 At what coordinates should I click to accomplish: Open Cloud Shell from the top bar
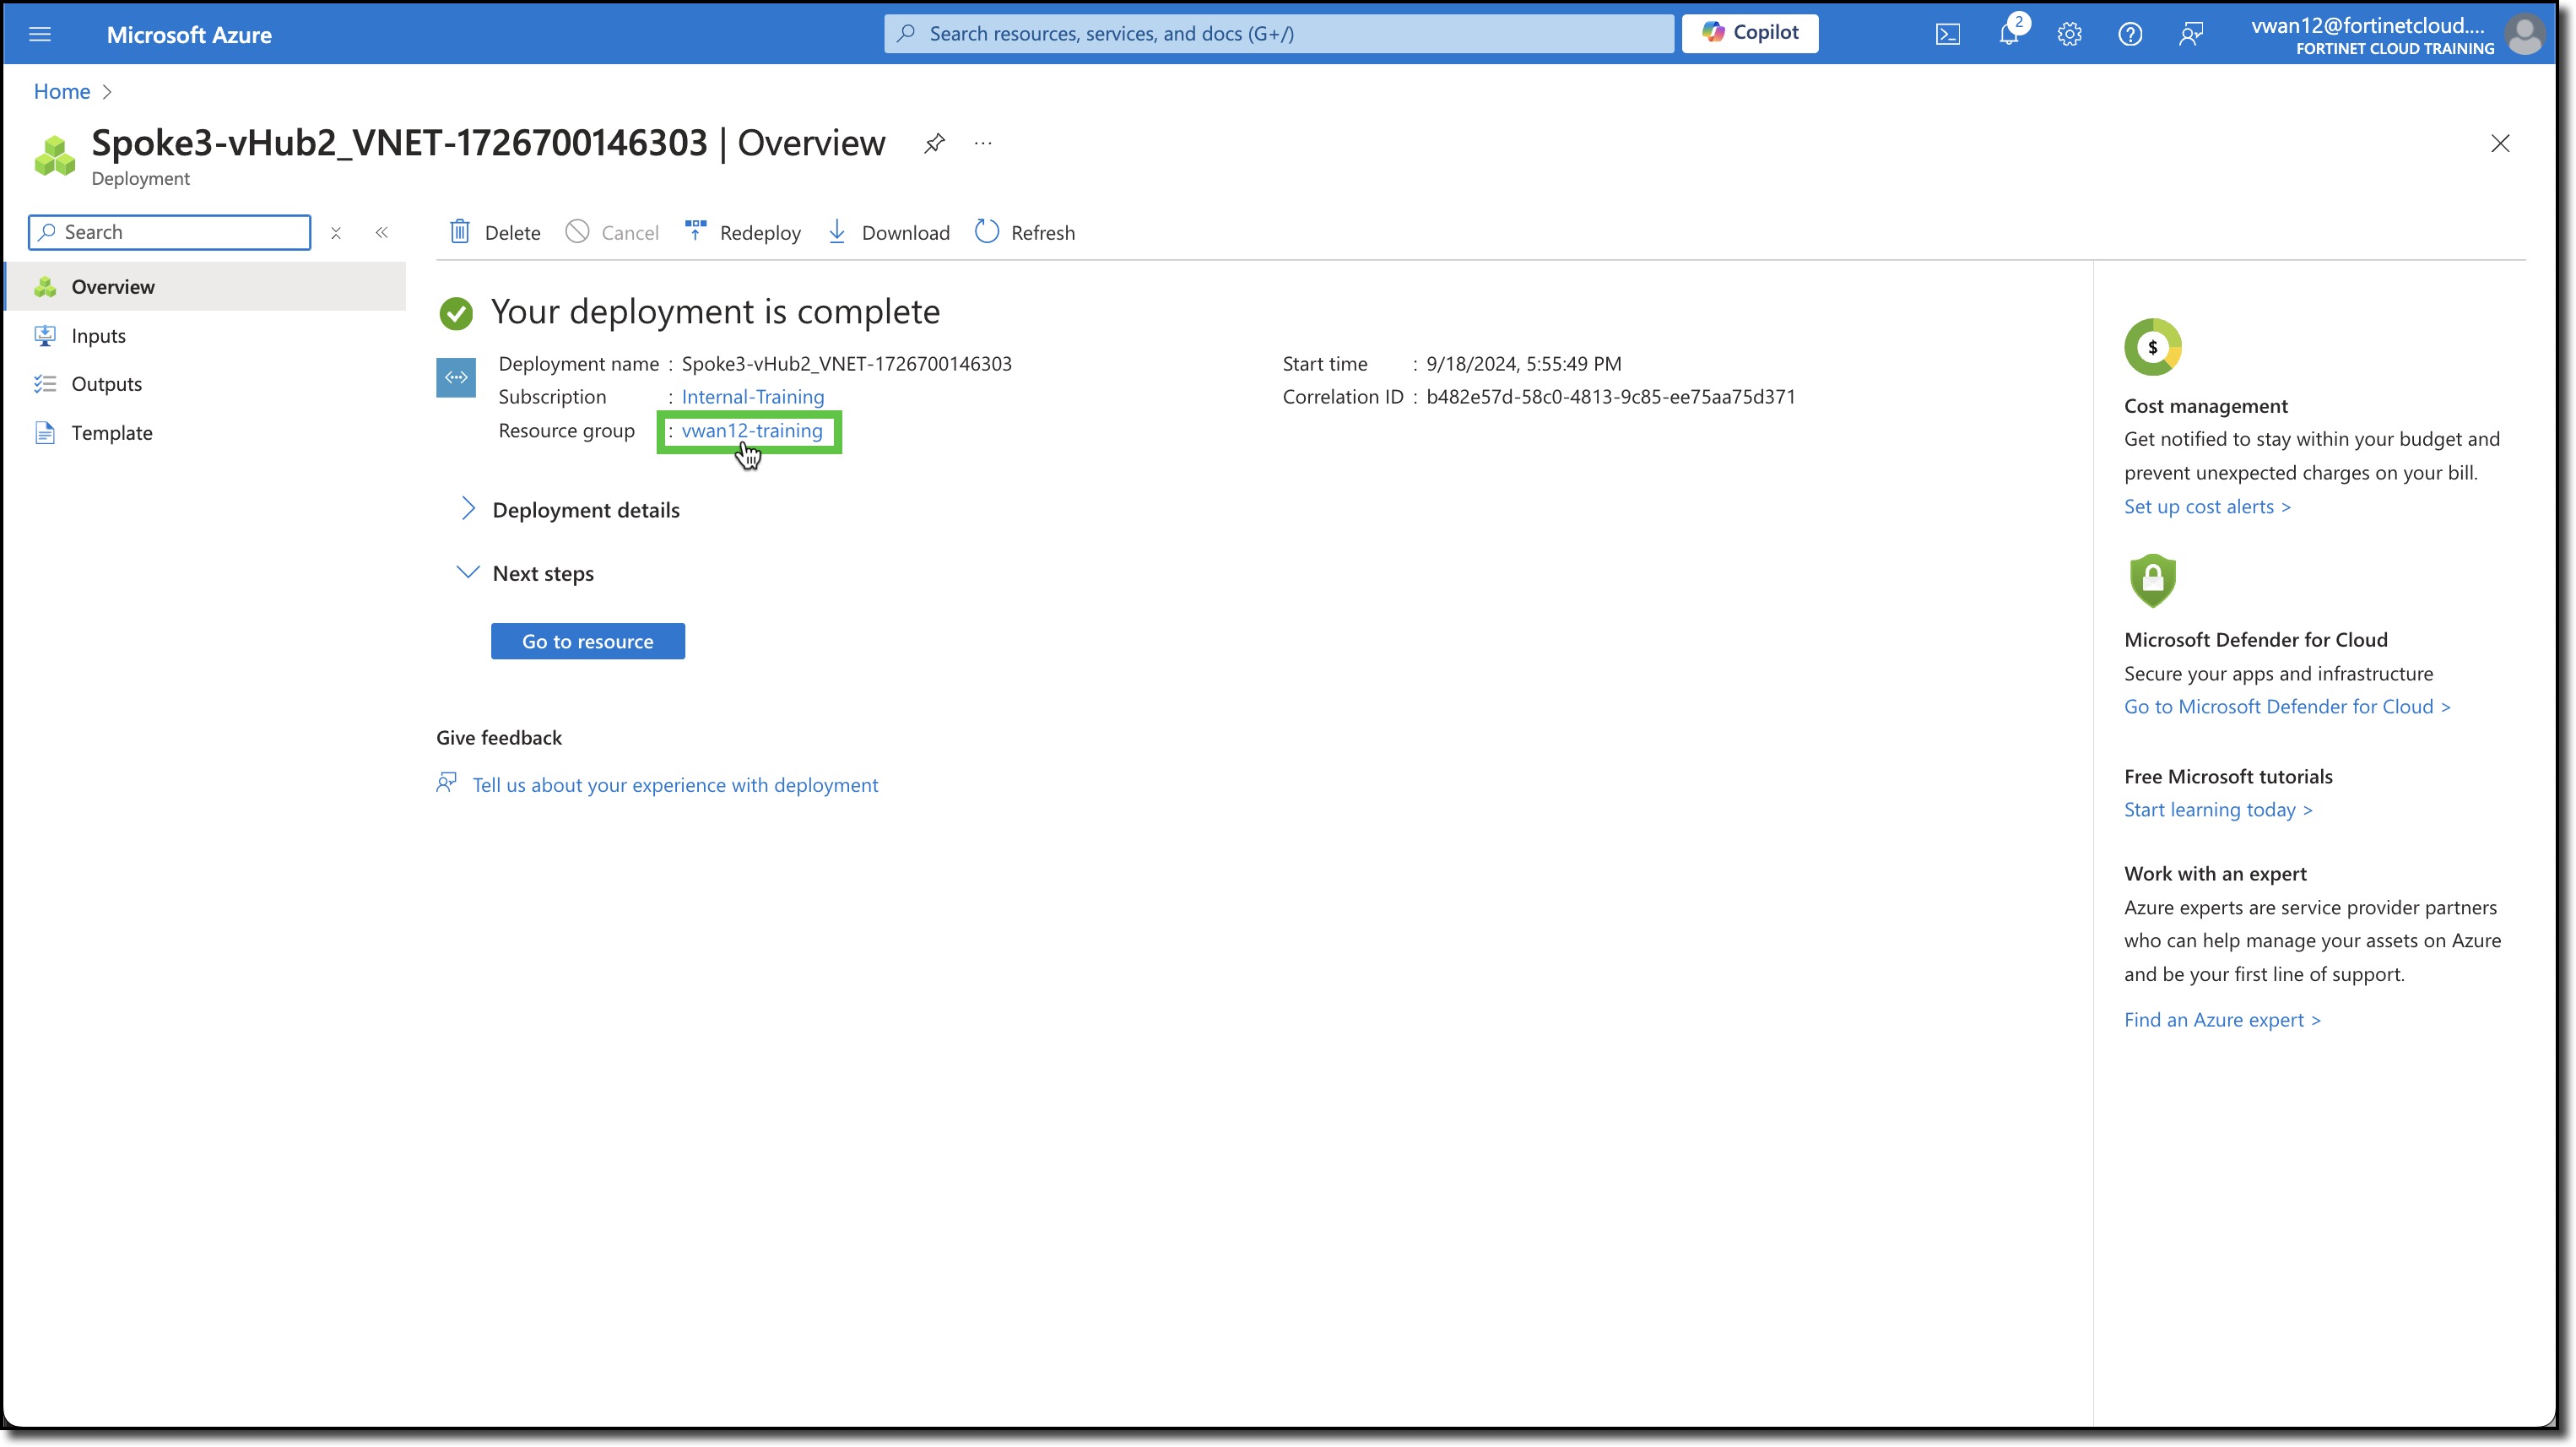coord(1947,35)
